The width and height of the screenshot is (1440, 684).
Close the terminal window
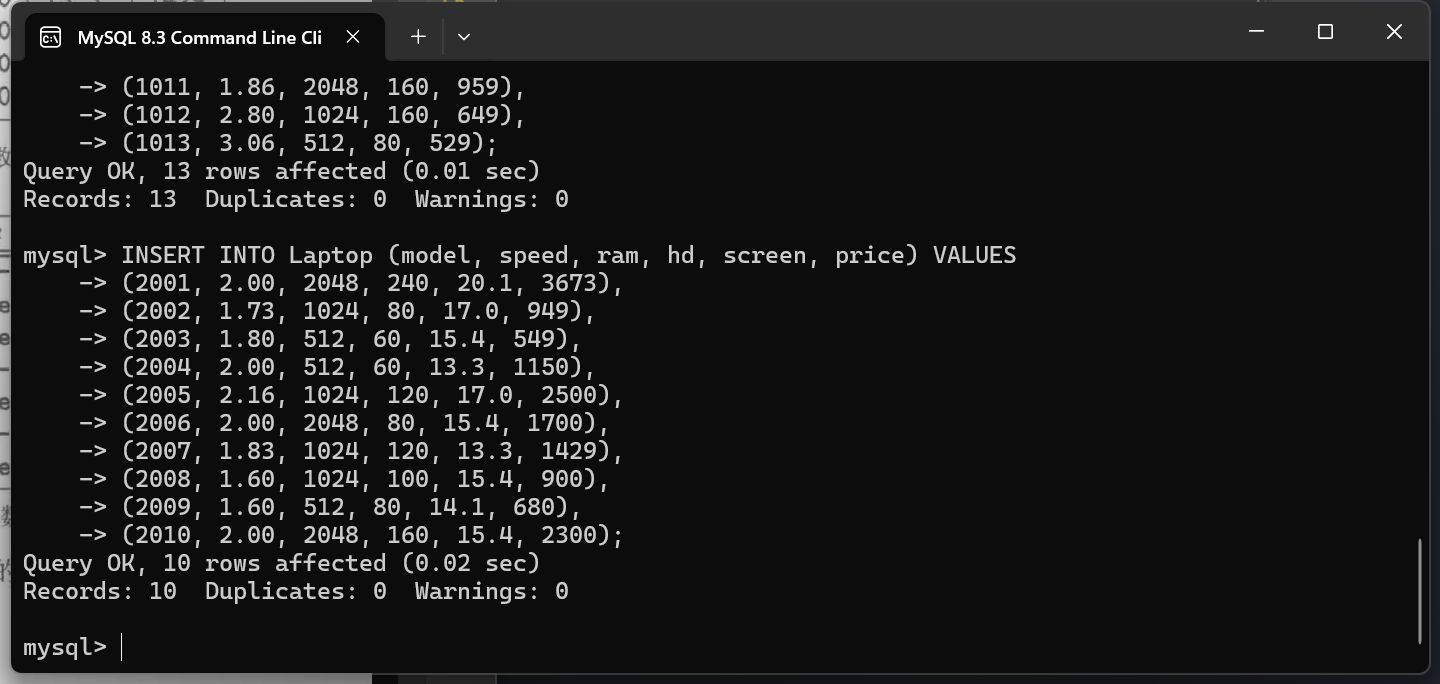click(x=1394, y=32)
